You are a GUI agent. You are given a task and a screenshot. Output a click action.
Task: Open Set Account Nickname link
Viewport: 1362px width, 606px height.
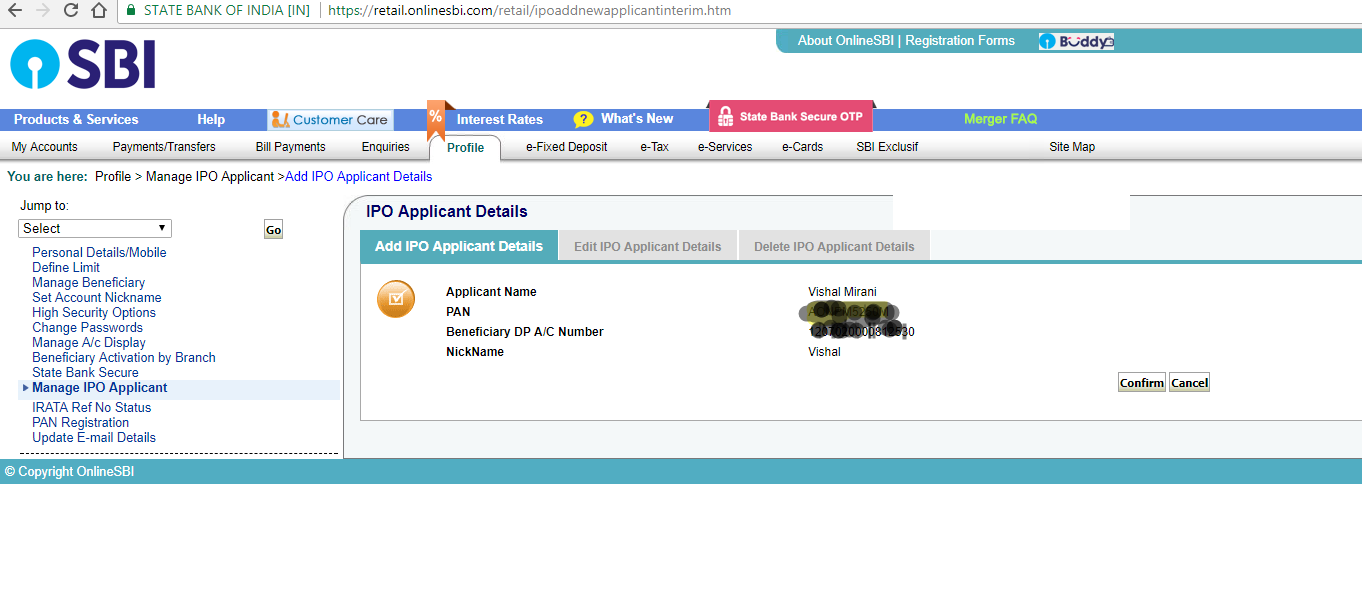[x=96, y=298]
